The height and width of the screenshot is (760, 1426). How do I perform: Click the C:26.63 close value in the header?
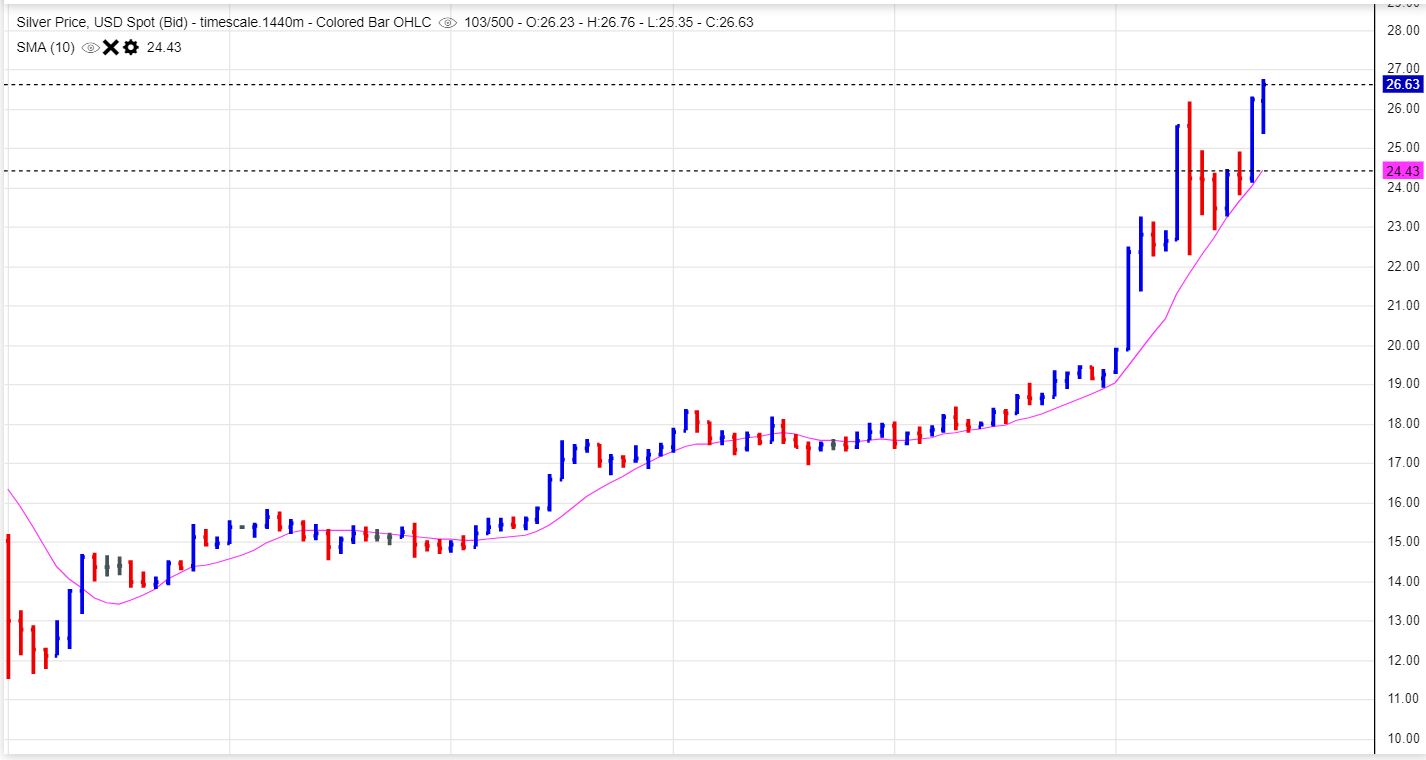[732, 22]
